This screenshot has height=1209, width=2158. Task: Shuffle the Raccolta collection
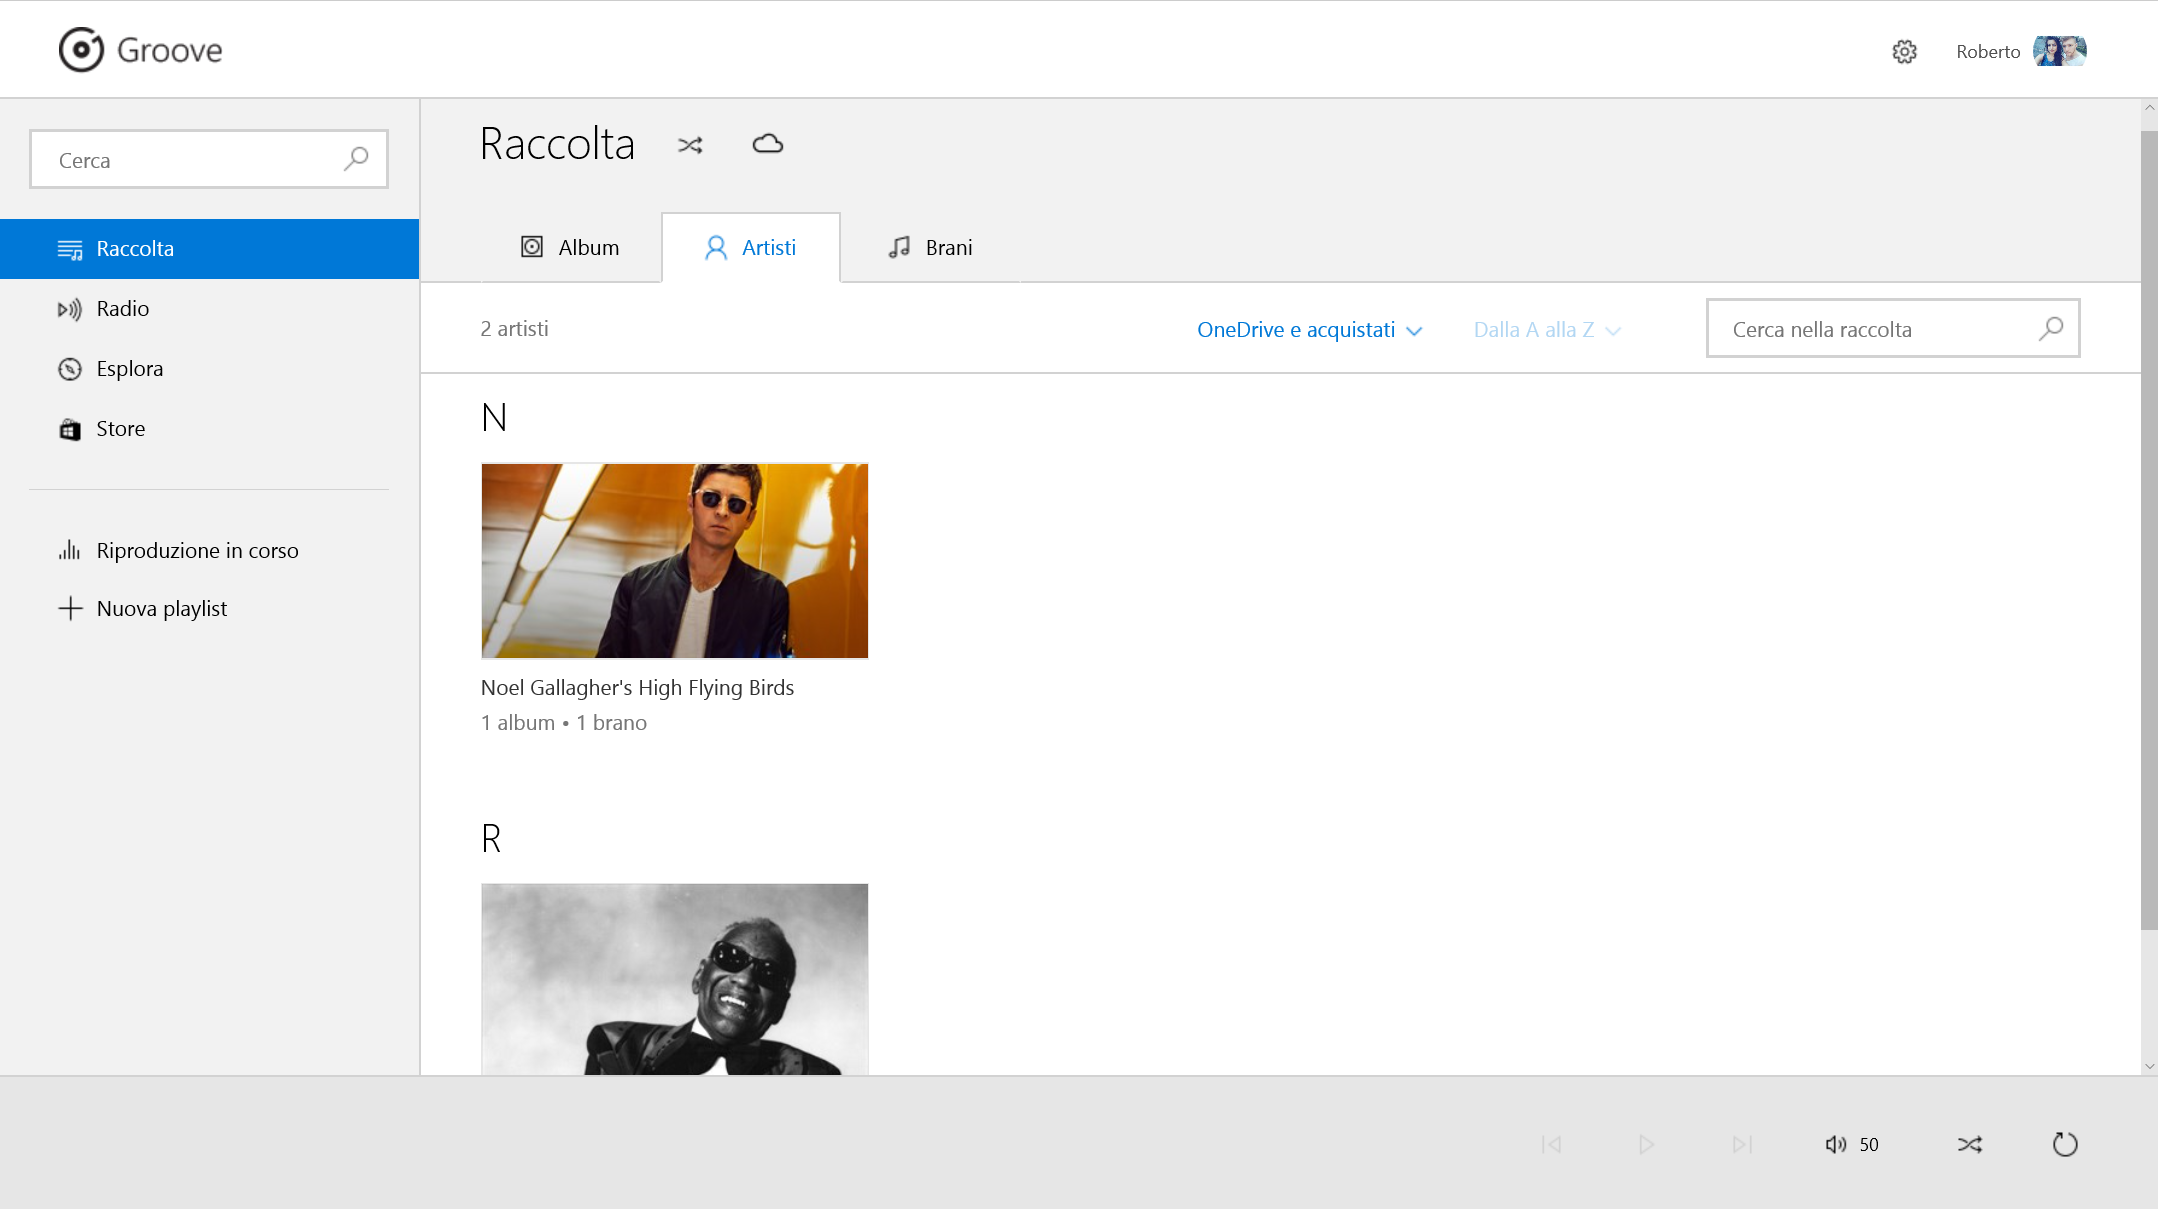pos(690,145)
